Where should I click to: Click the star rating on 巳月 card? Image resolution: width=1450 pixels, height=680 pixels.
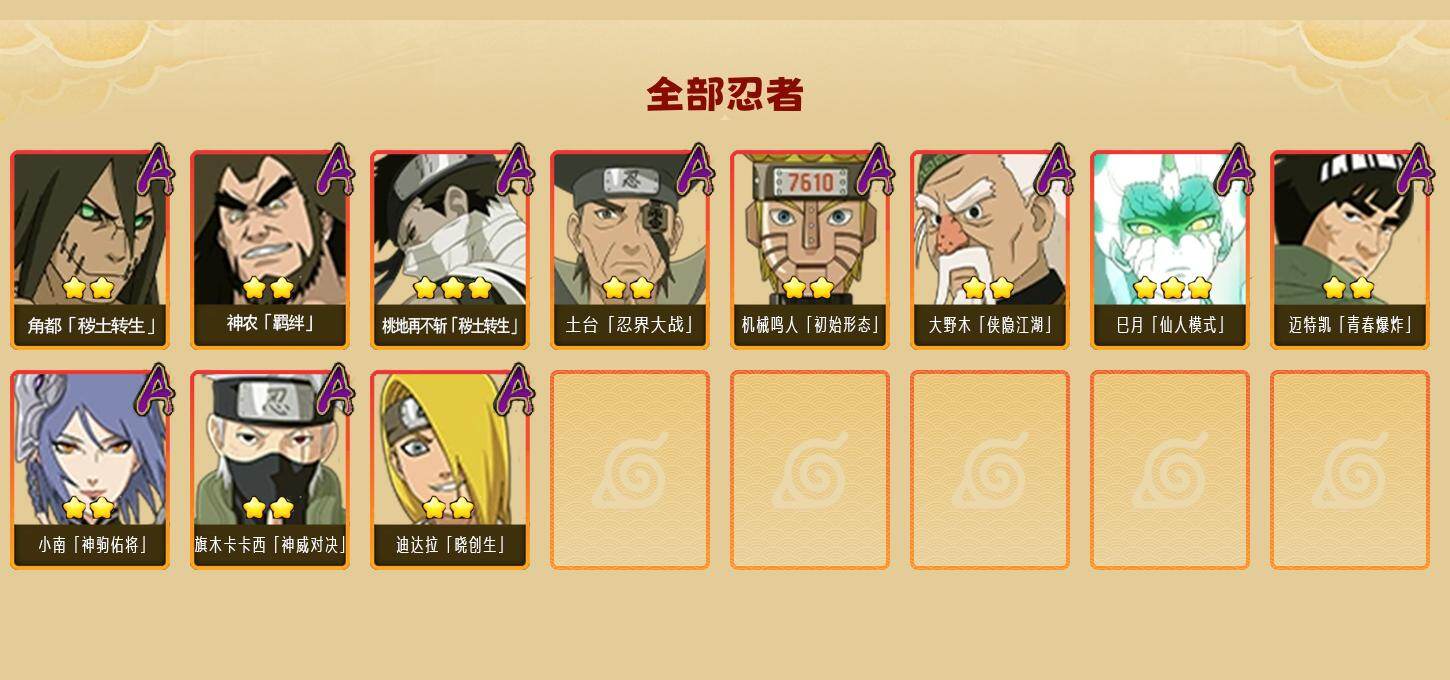pyautogui.click(x=1172, y=288)
